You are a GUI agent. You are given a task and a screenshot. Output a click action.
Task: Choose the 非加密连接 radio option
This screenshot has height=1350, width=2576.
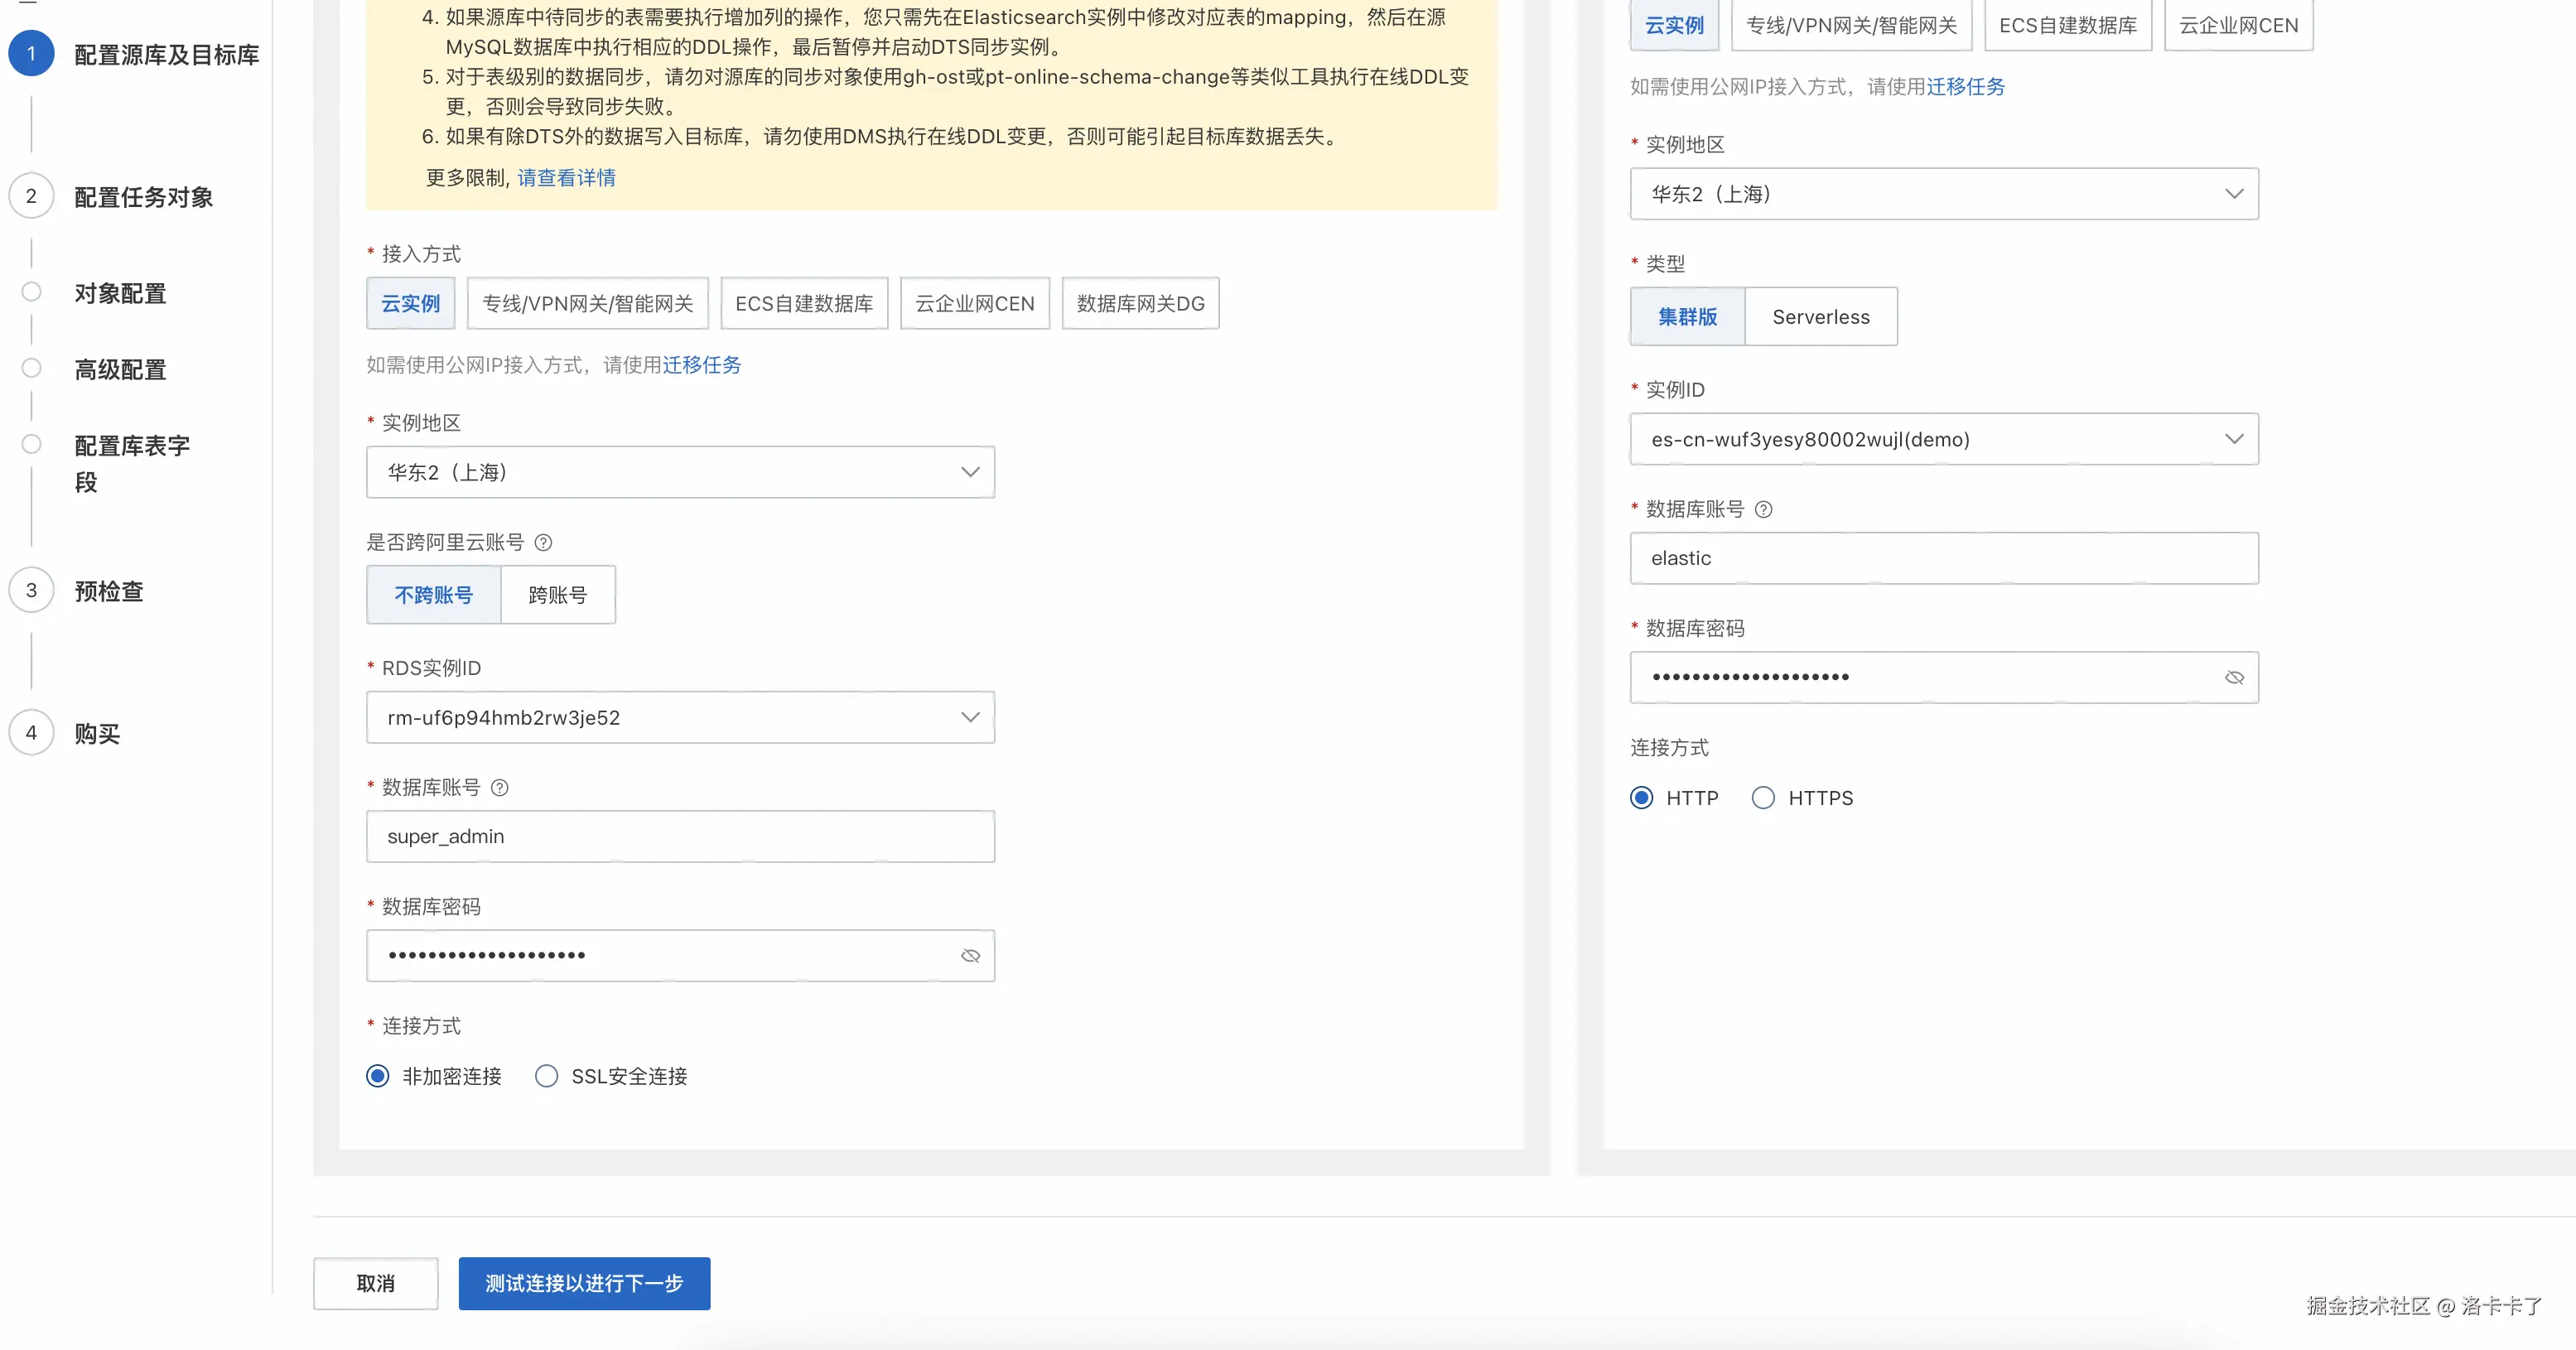[x=378, y=1076]
